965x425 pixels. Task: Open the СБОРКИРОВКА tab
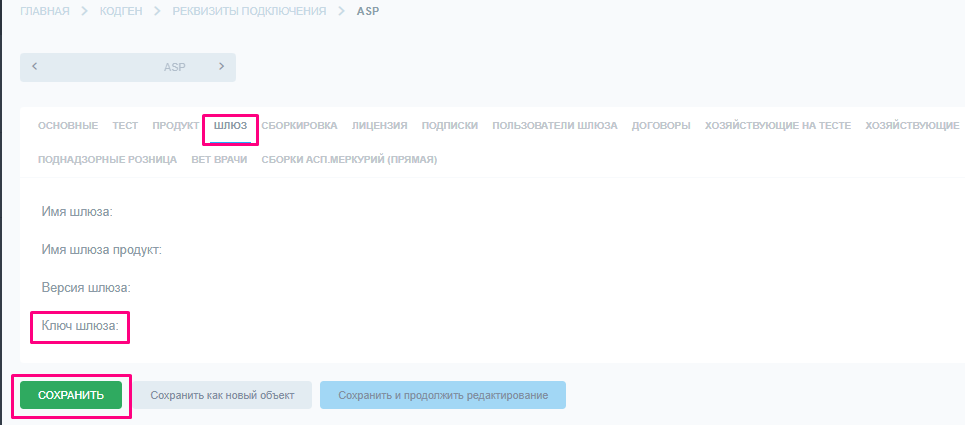[299, 125]
